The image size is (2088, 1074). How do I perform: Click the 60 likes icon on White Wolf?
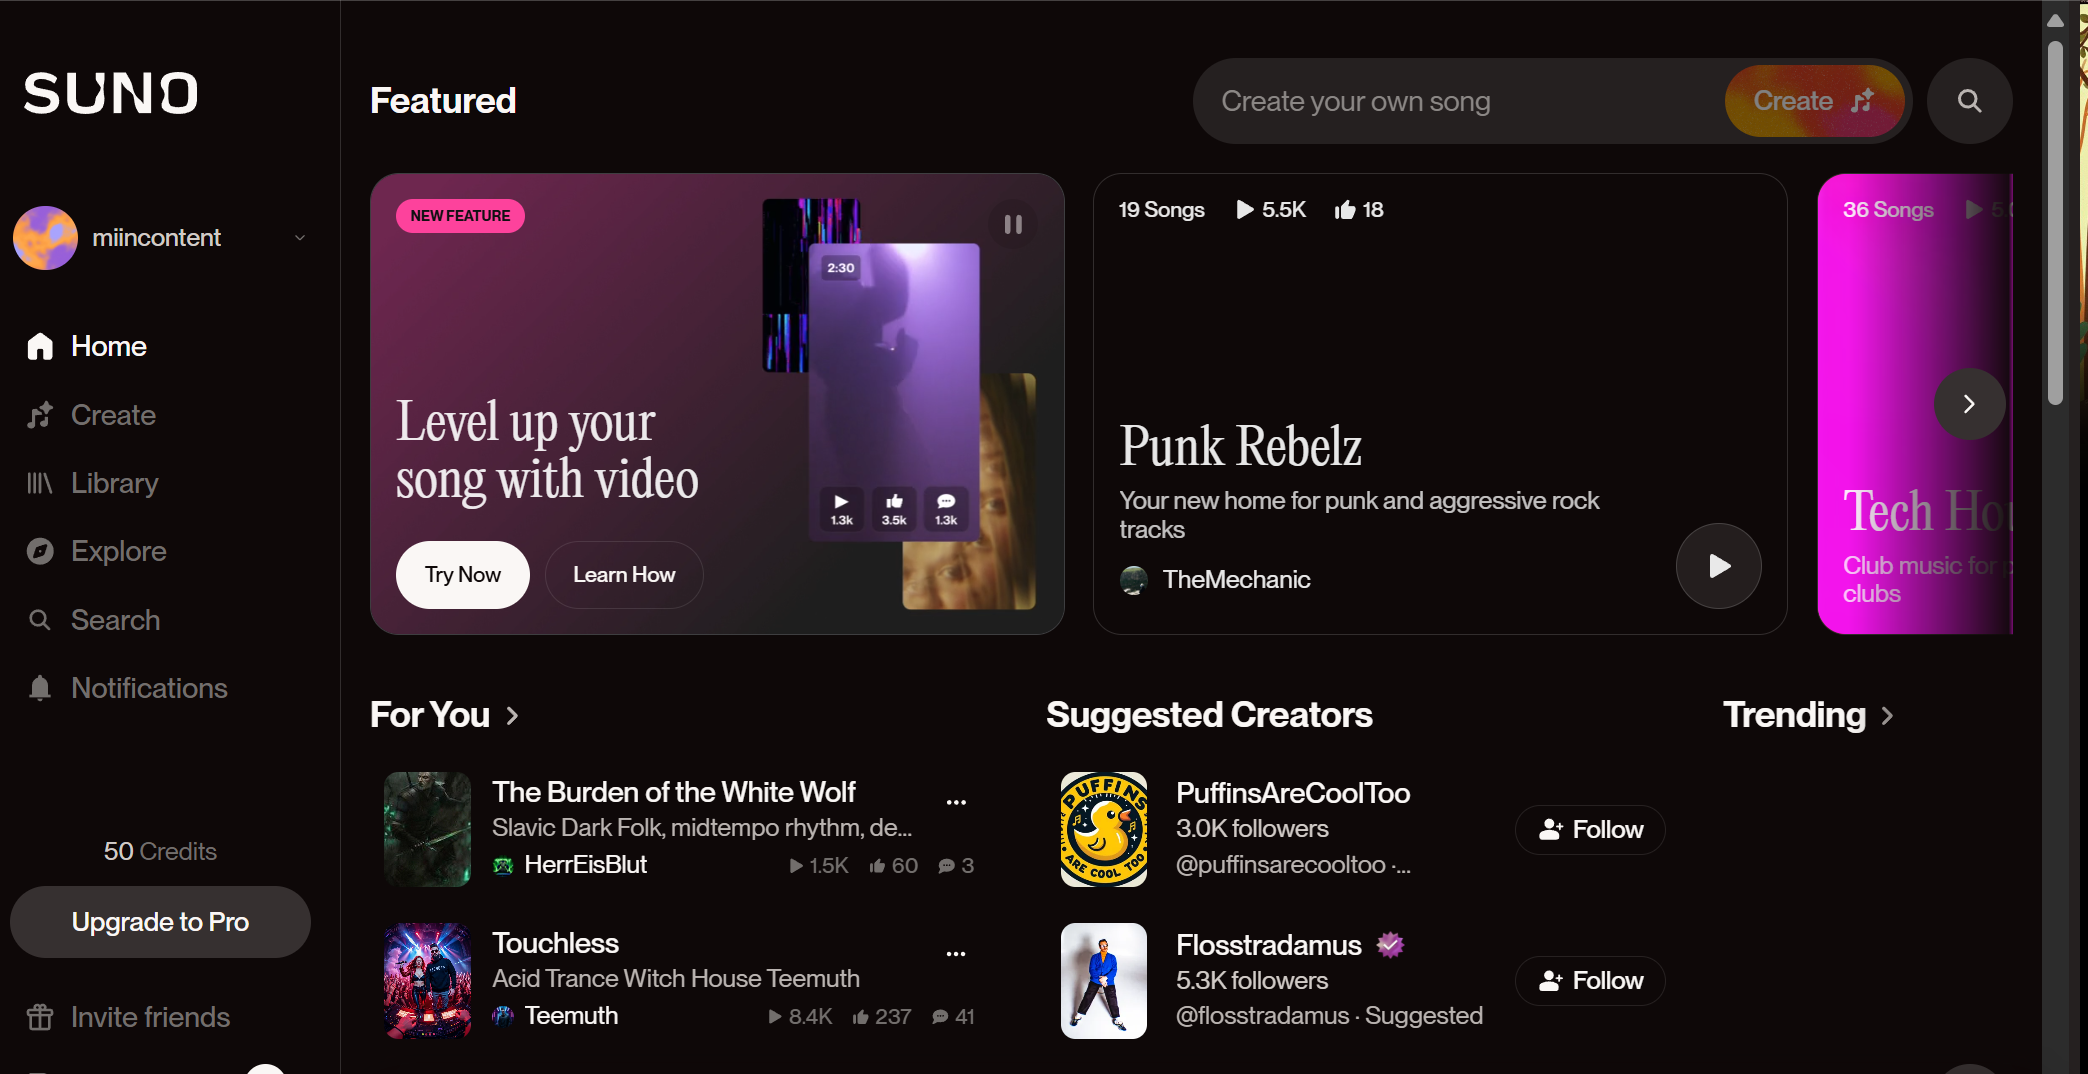click(x=877, y=866)
